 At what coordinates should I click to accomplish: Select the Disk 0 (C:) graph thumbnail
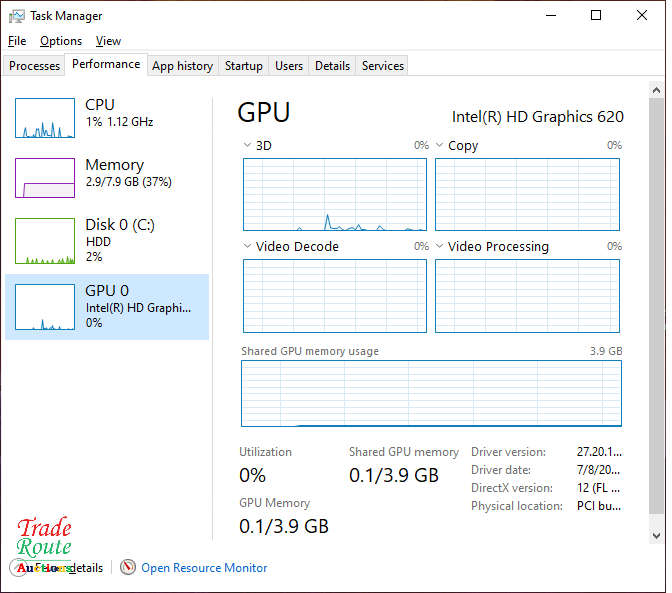(45, 241)
